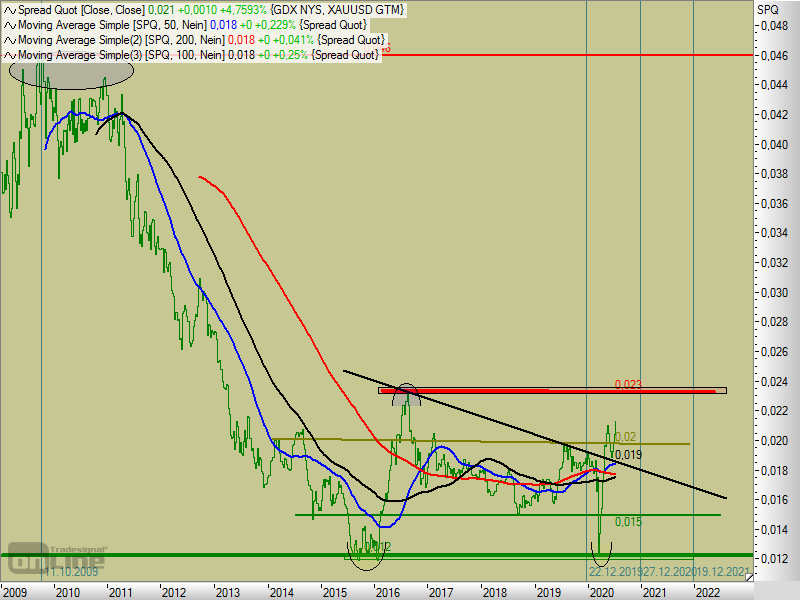Click the Moving Average Simple(3) 100 legend icon
800x600 pixels.
[x=10, y=55]
